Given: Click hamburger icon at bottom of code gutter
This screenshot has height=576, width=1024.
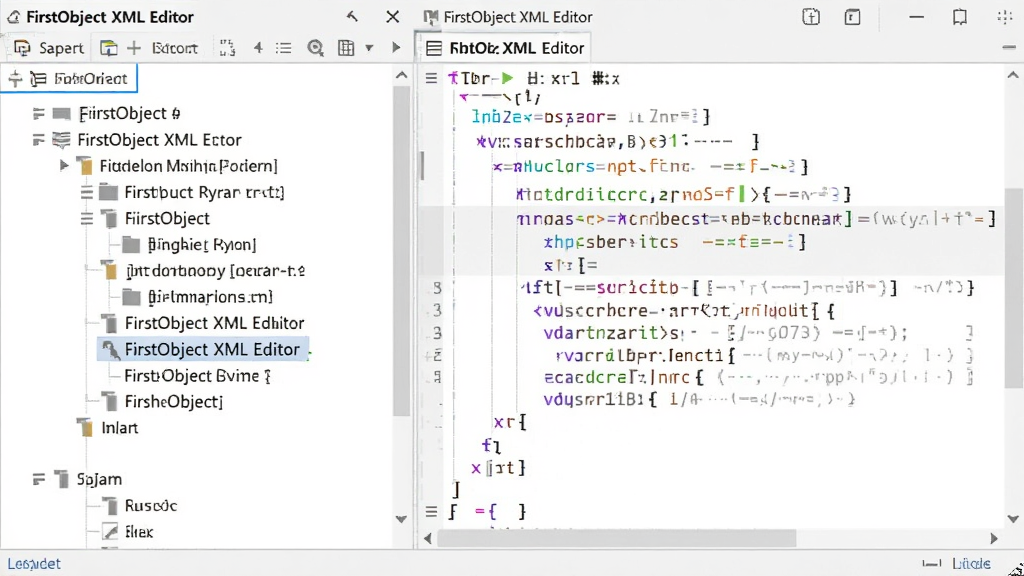Looking at the screenshot, I should [x=431, y=511].
